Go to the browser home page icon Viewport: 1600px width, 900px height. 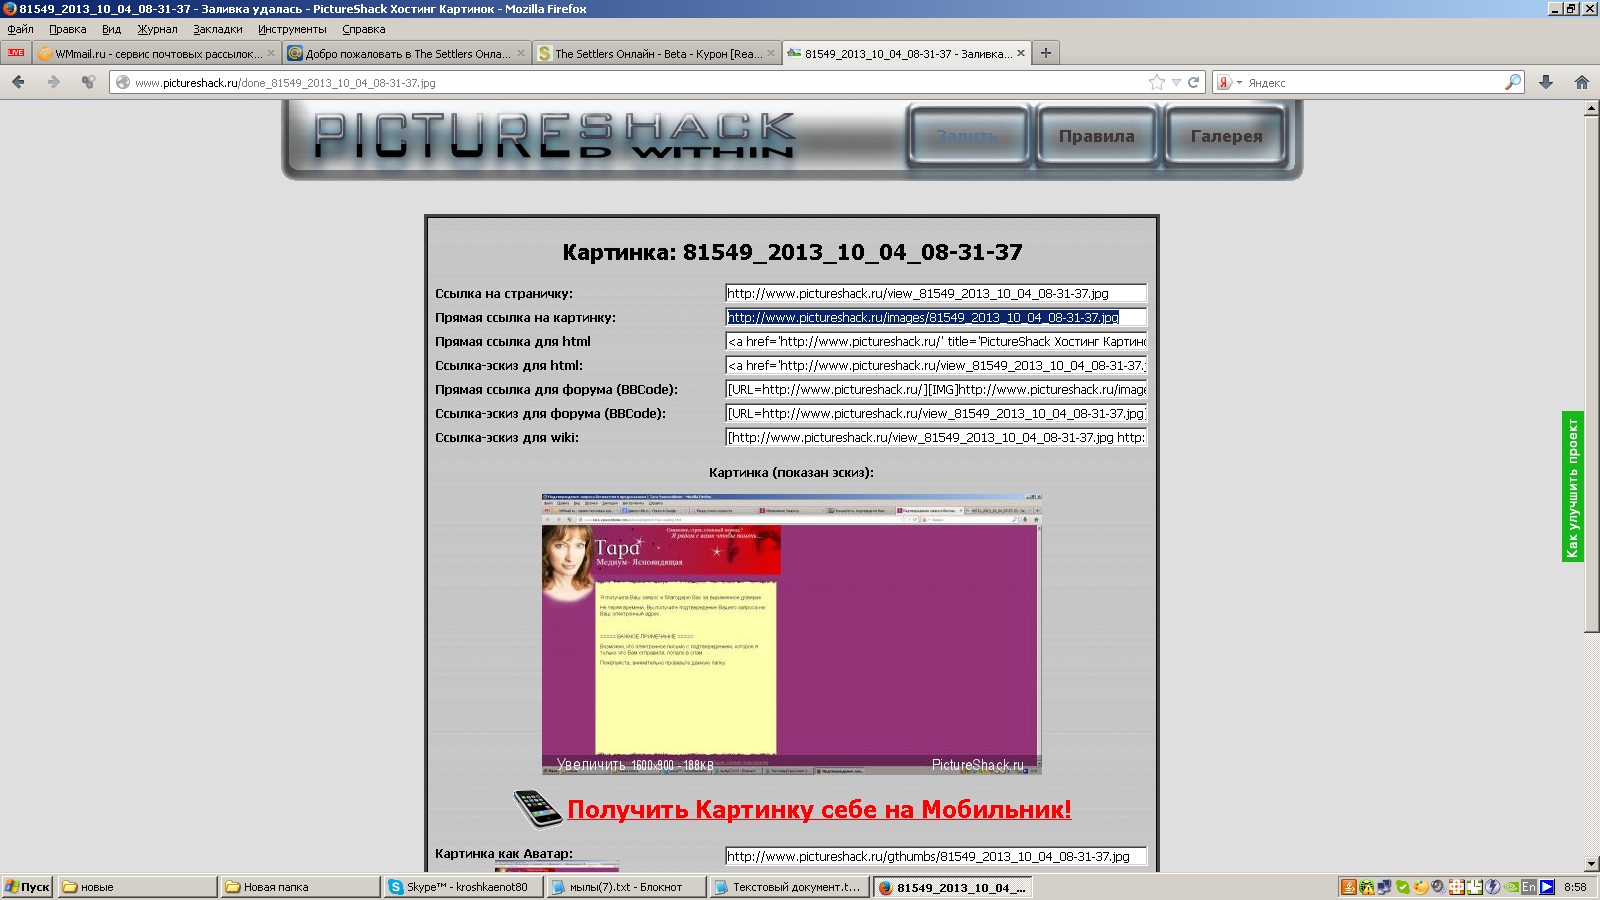coord(1581,82)
